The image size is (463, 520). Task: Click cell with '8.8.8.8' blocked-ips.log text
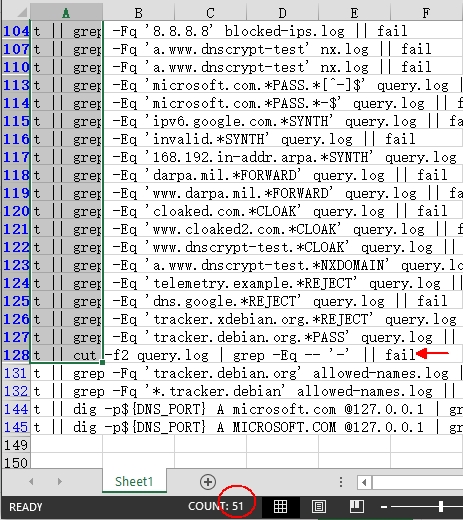pyautogui.click(x=244, y=31)
